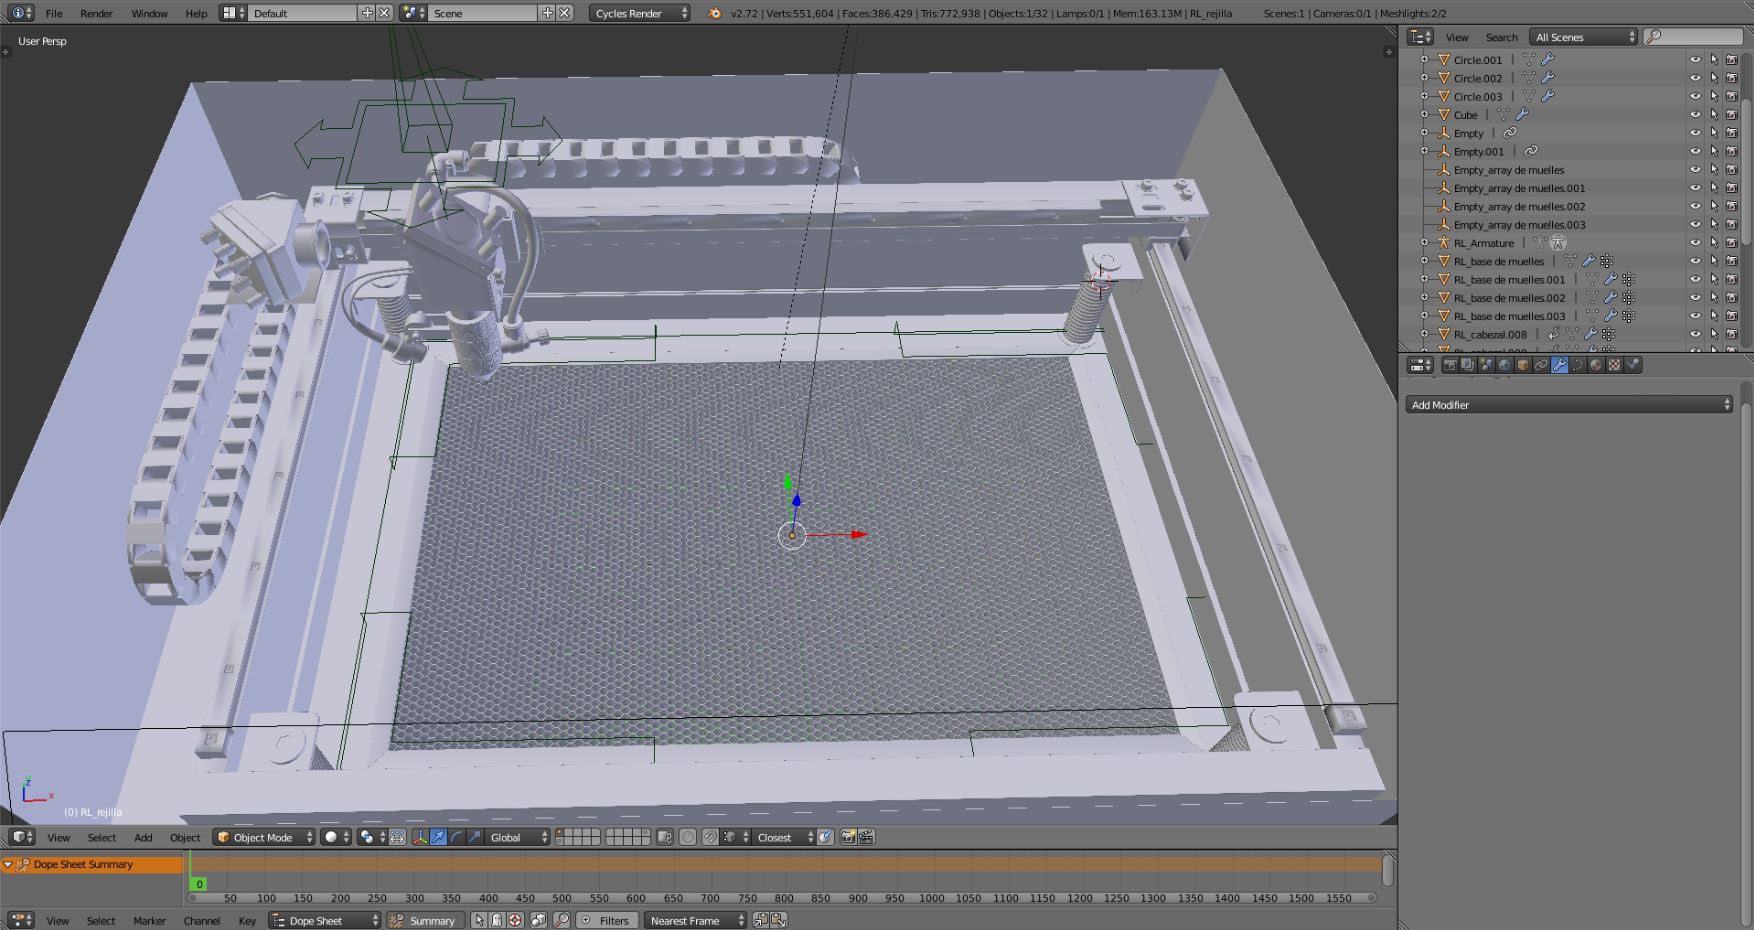Click the dope sheet magnifier search icon
This screenshot has width=1754, height=930.
coord(561,920)
